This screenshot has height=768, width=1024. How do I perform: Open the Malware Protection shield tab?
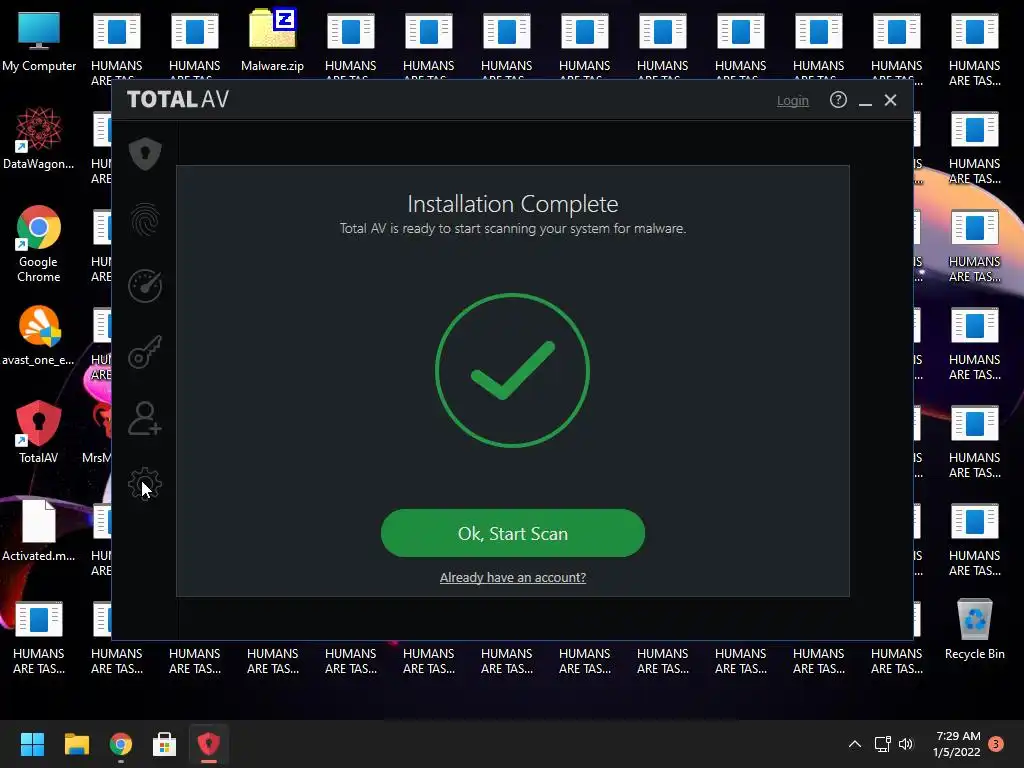click(x=145, y=153)
